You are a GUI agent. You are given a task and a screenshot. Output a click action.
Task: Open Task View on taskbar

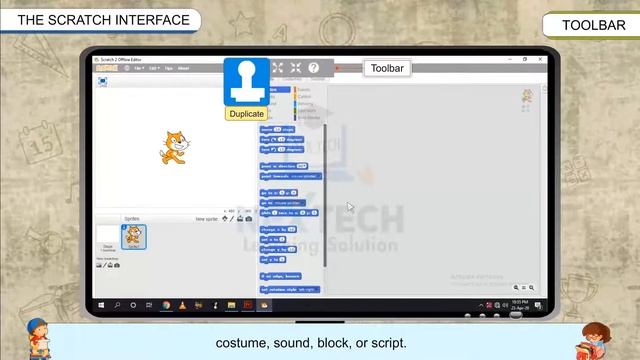pos(149,305)
